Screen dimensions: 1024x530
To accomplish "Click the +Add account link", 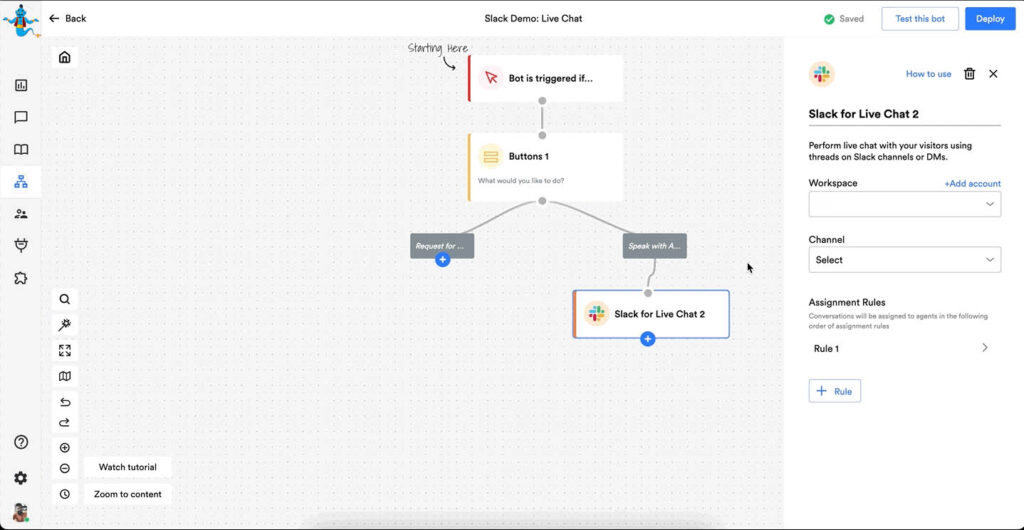I will point(972,184).
